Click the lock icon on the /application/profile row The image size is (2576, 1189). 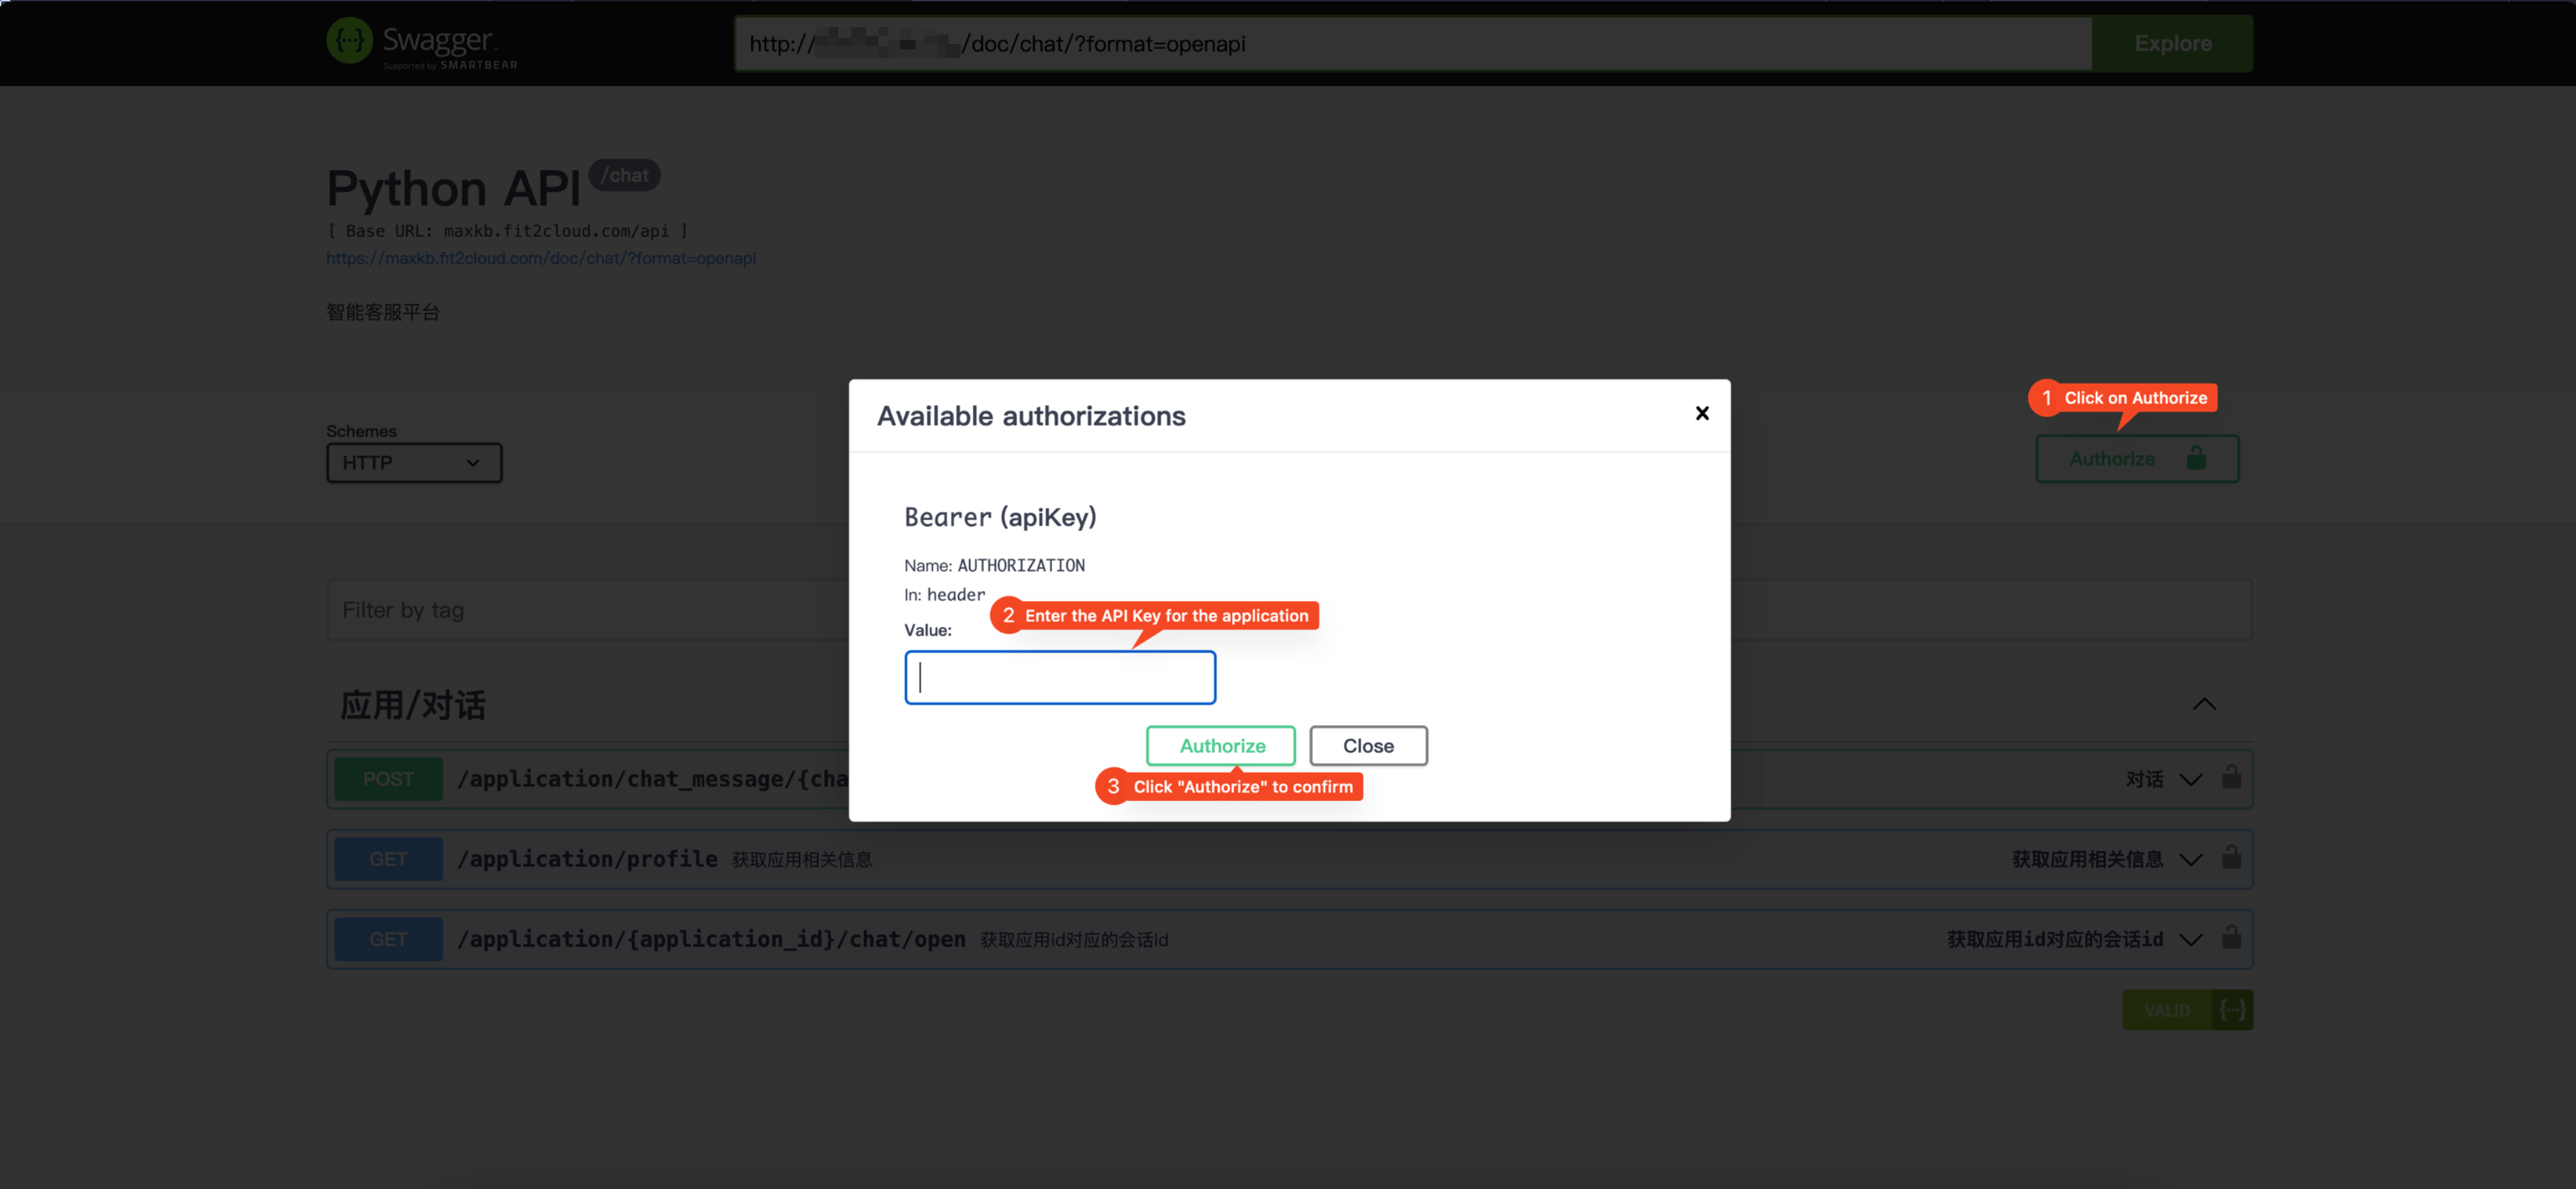2231,857
